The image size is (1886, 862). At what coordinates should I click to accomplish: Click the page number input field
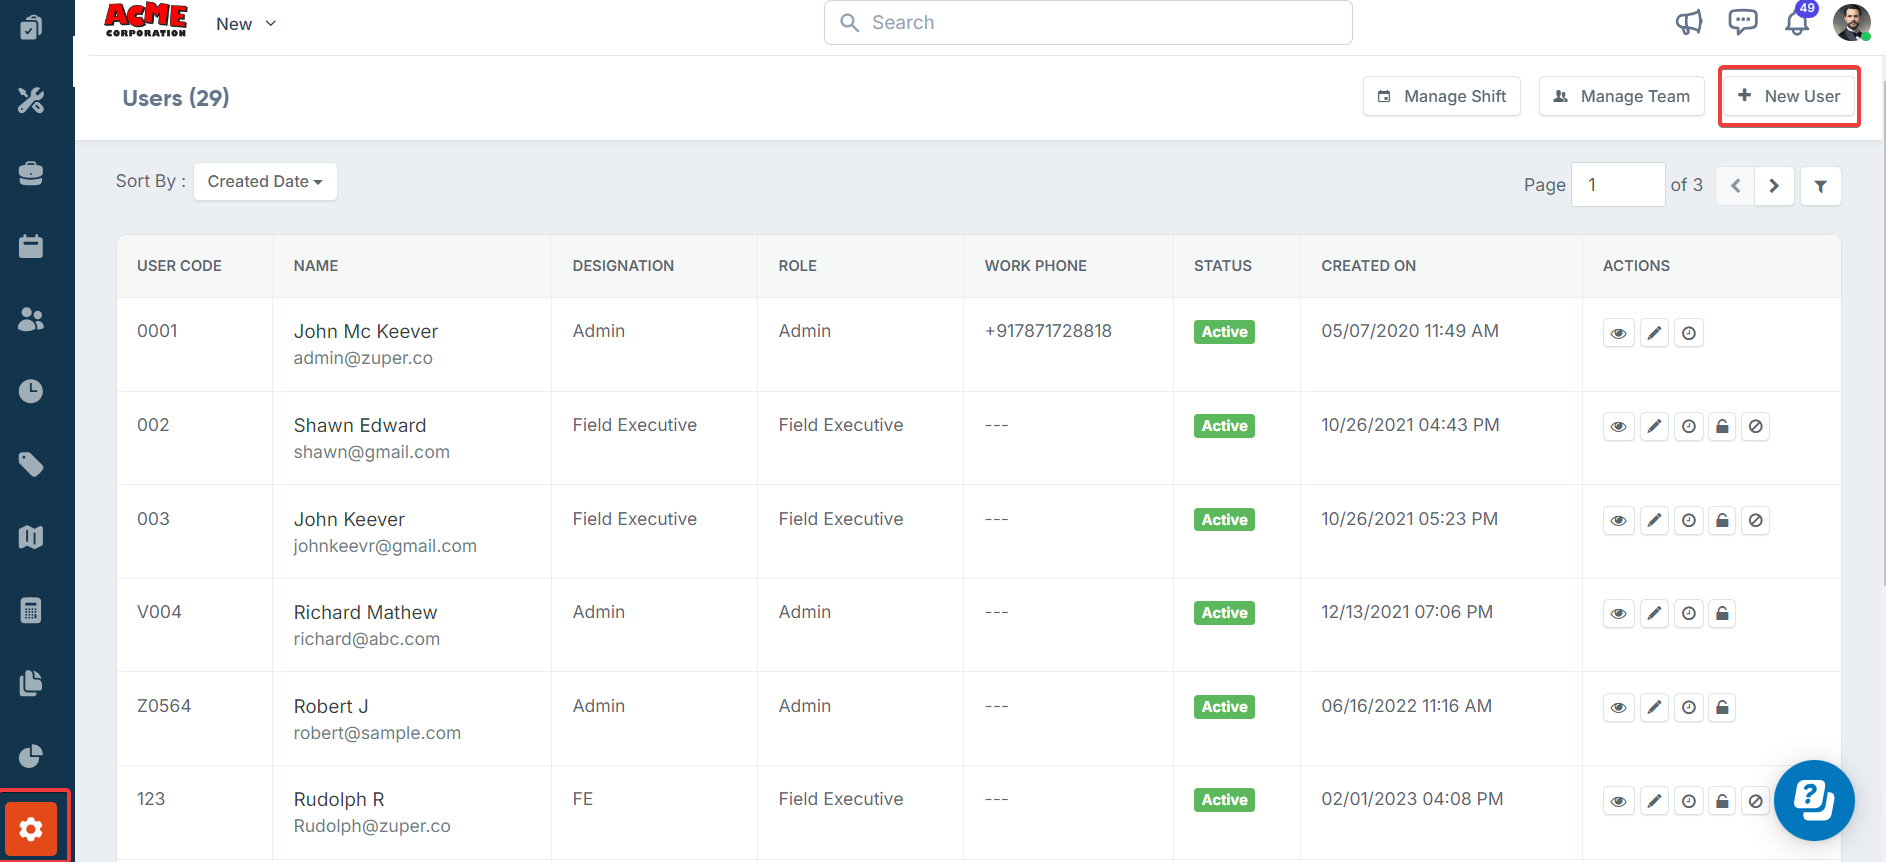click(1617, 185)
